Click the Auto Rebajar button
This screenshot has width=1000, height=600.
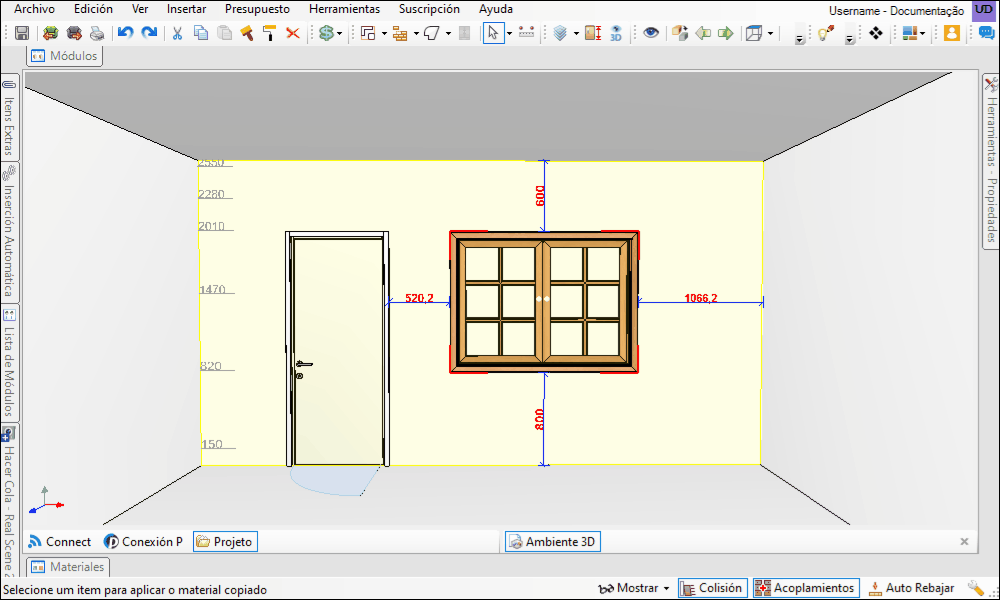(912, 588)
